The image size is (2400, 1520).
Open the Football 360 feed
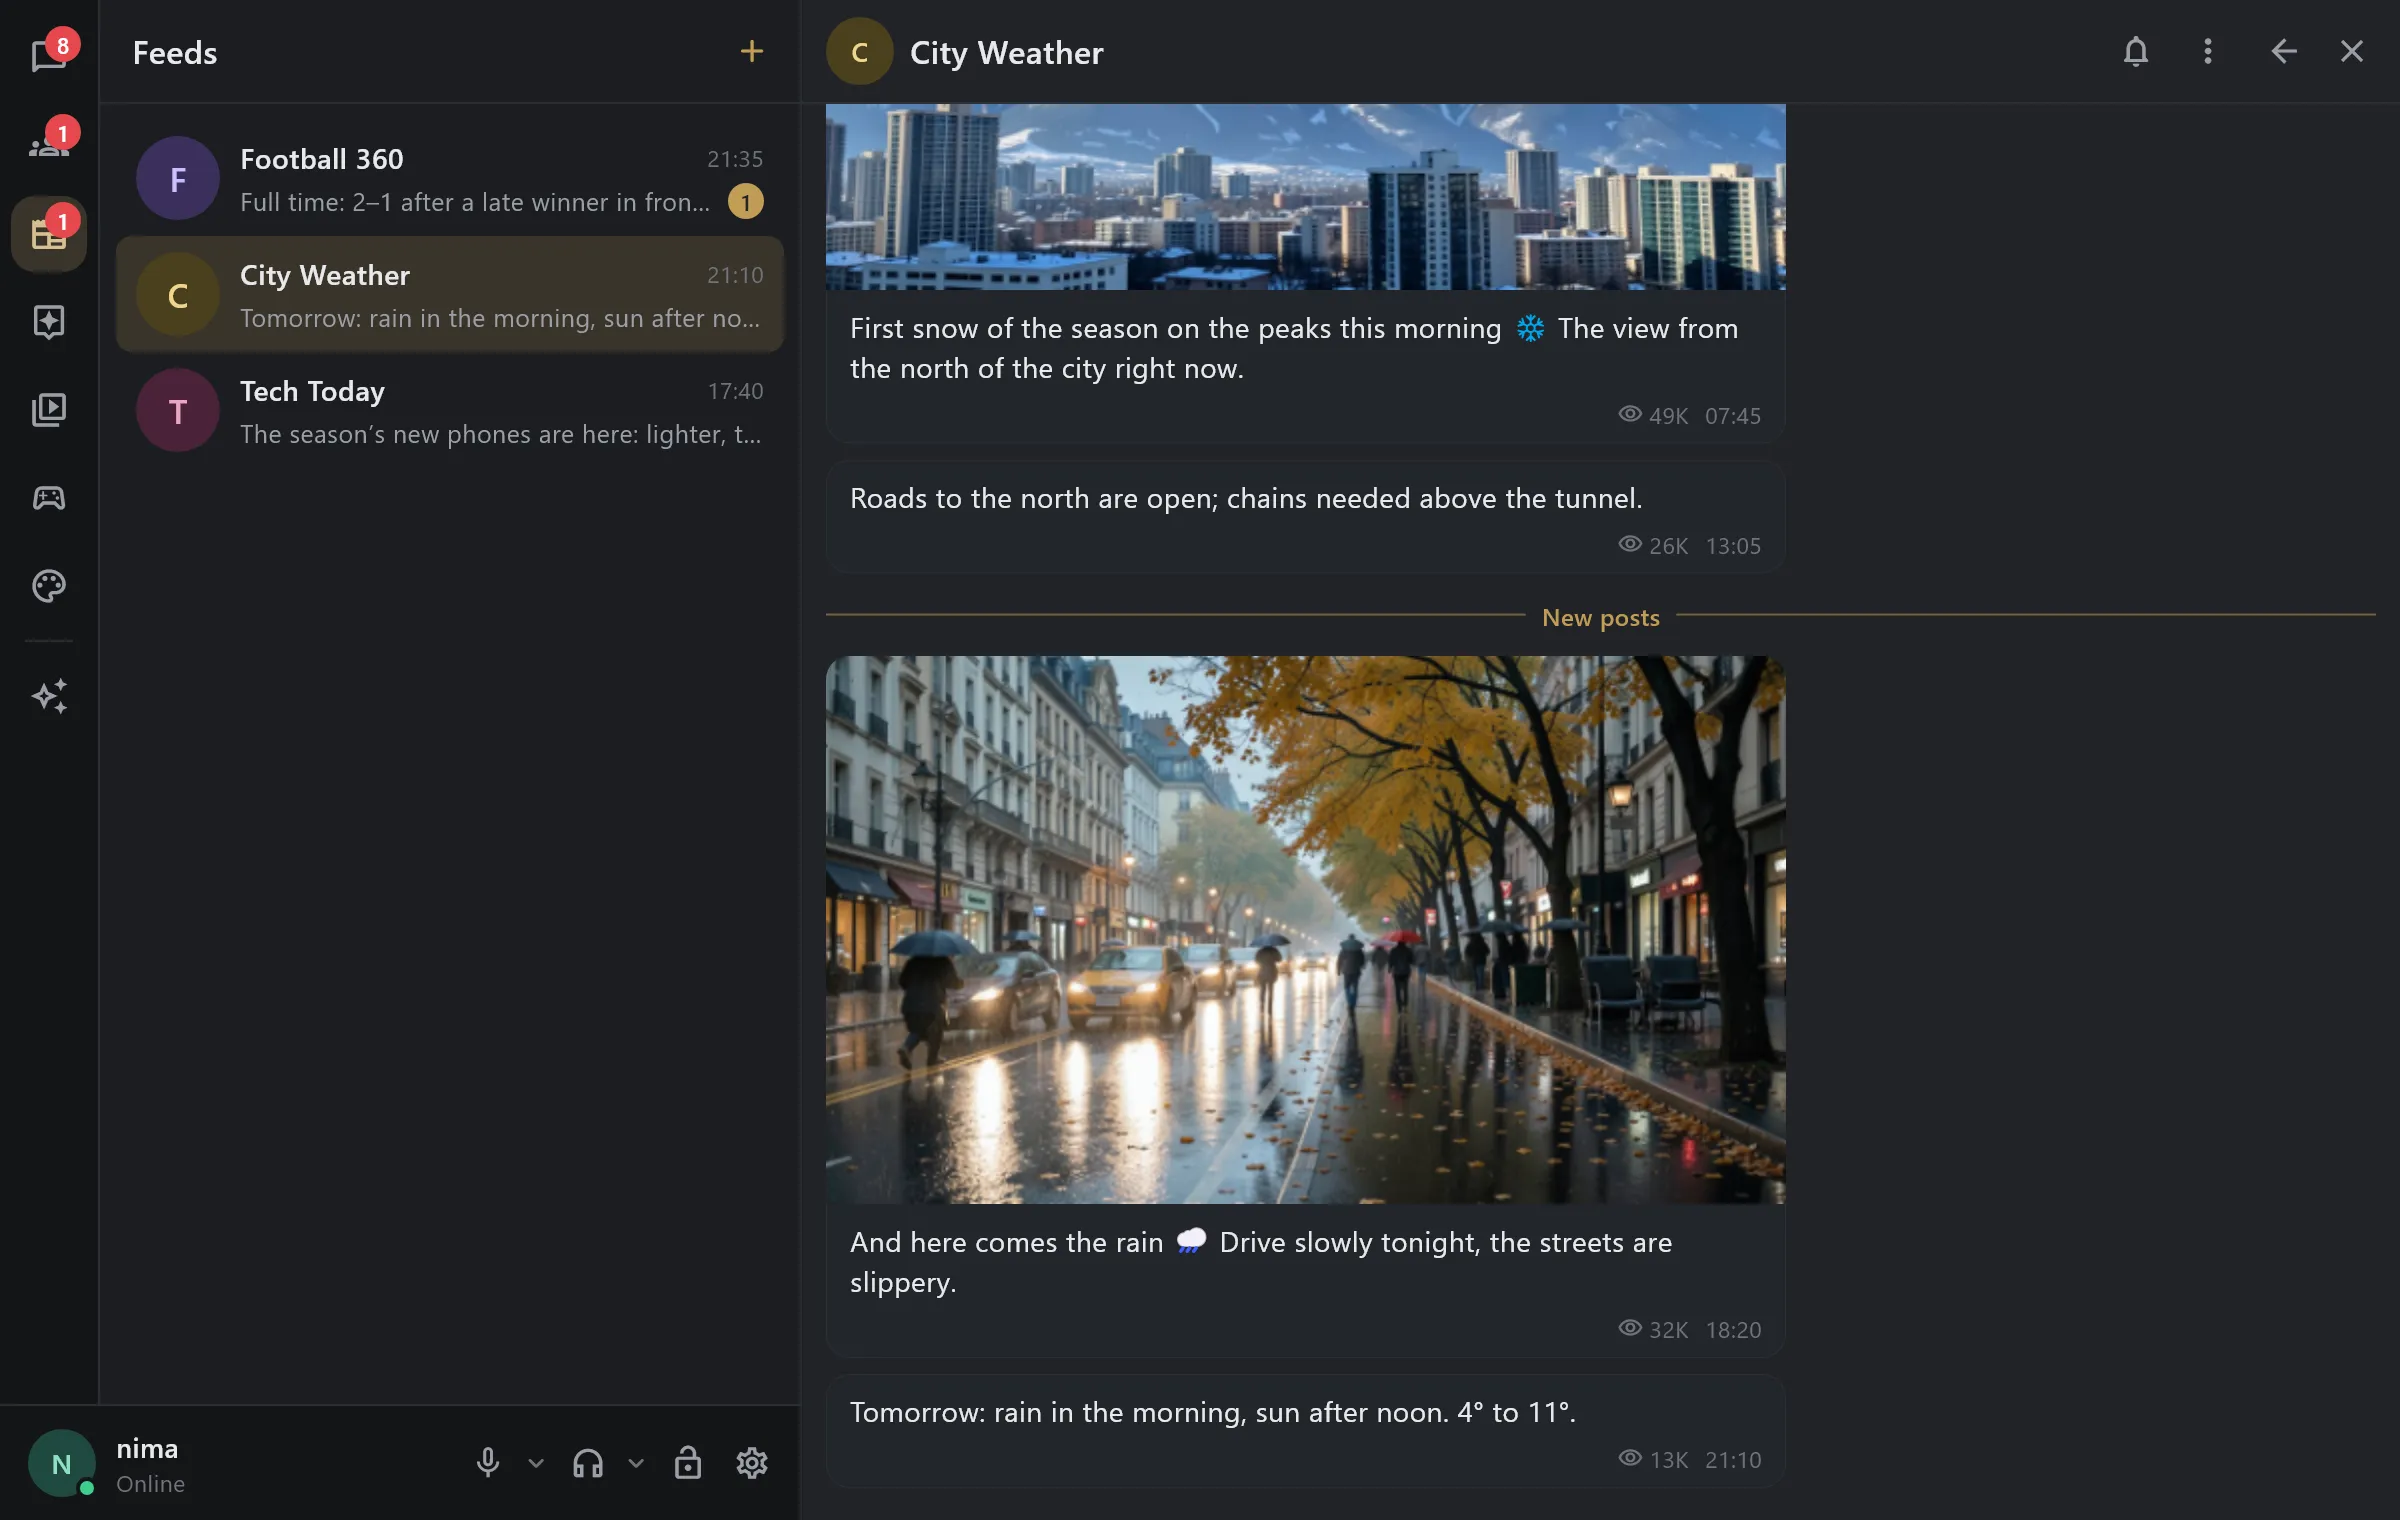[450, 179]
